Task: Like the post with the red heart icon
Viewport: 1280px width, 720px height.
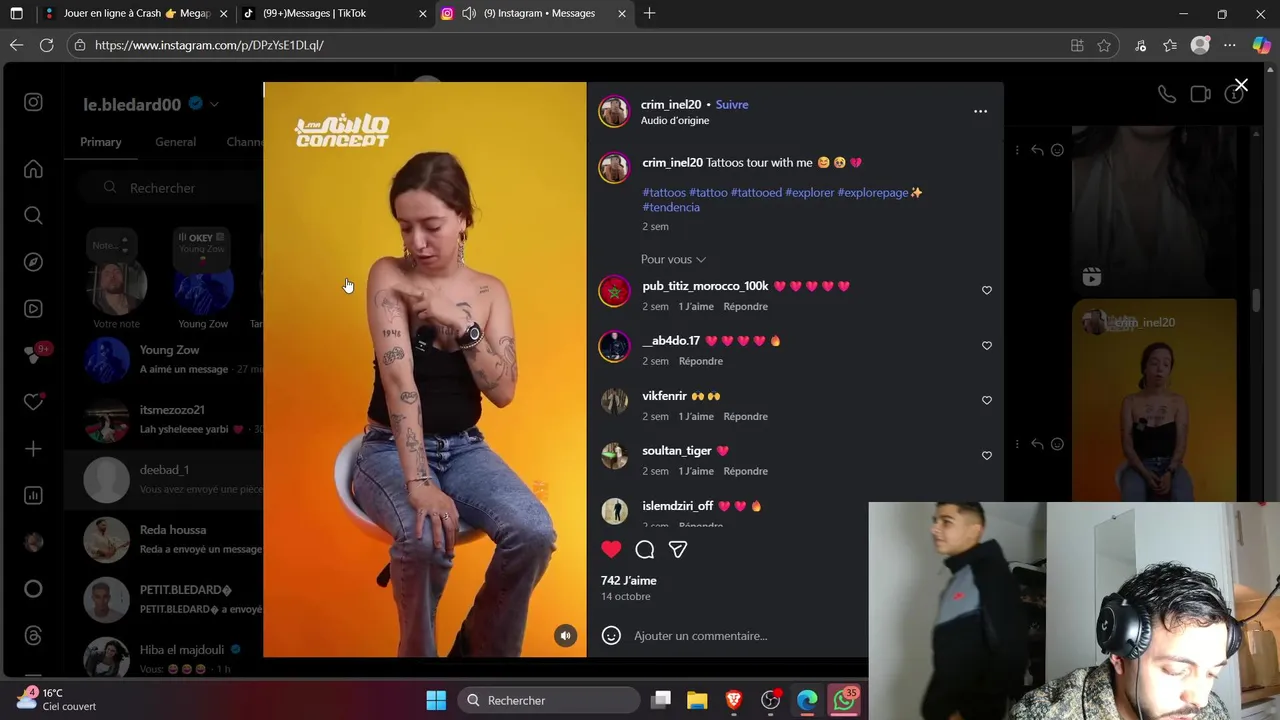Action: (611, 549)
